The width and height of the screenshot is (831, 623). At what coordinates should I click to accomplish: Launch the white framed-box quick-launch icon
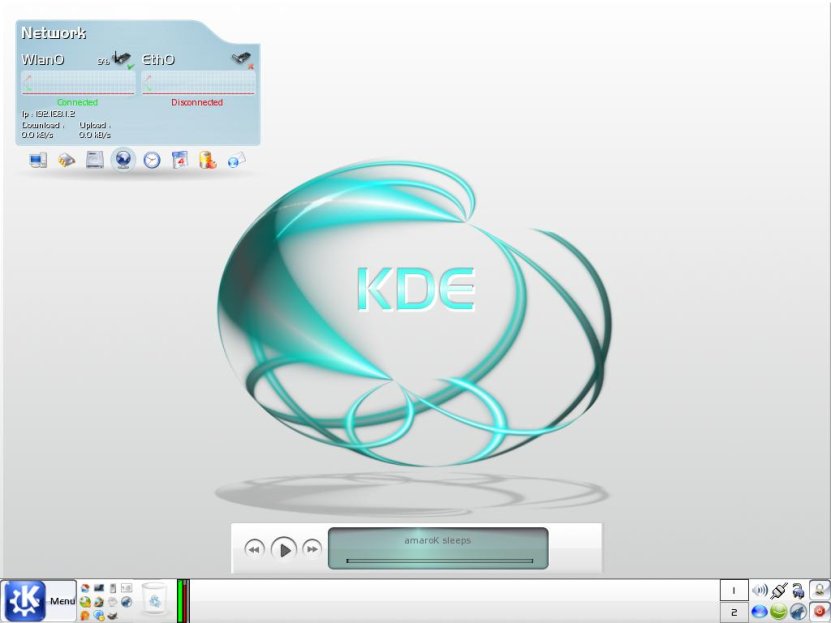[126, 588]
